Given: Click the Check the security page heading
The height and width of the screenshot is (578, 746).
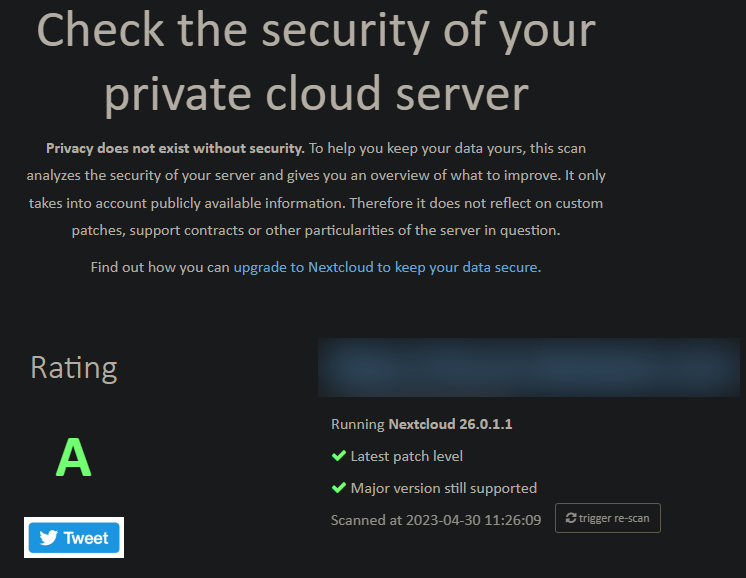Looking at the screenshot, I should (316, 30).
